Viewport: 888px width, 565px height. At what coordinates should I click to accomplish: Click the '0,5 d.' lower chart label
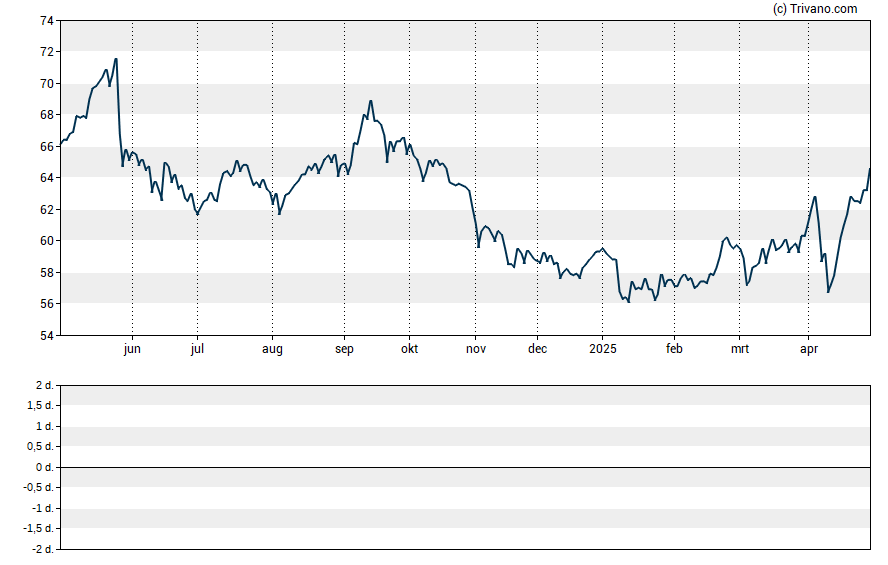[40, 447]
